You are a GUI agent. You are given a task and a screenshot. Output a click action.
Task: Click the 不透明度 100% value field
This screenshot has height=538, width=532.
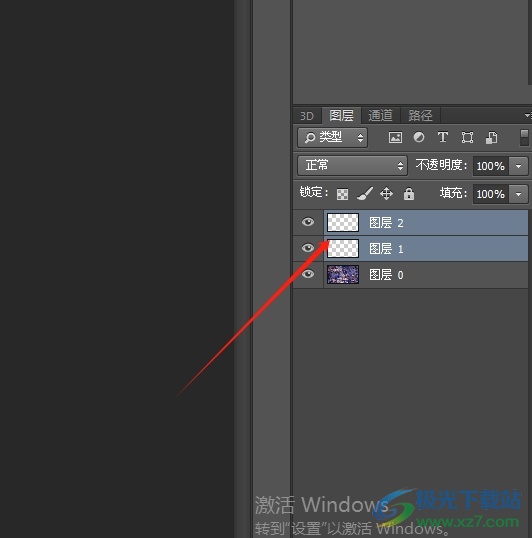[x=491, y=166]
